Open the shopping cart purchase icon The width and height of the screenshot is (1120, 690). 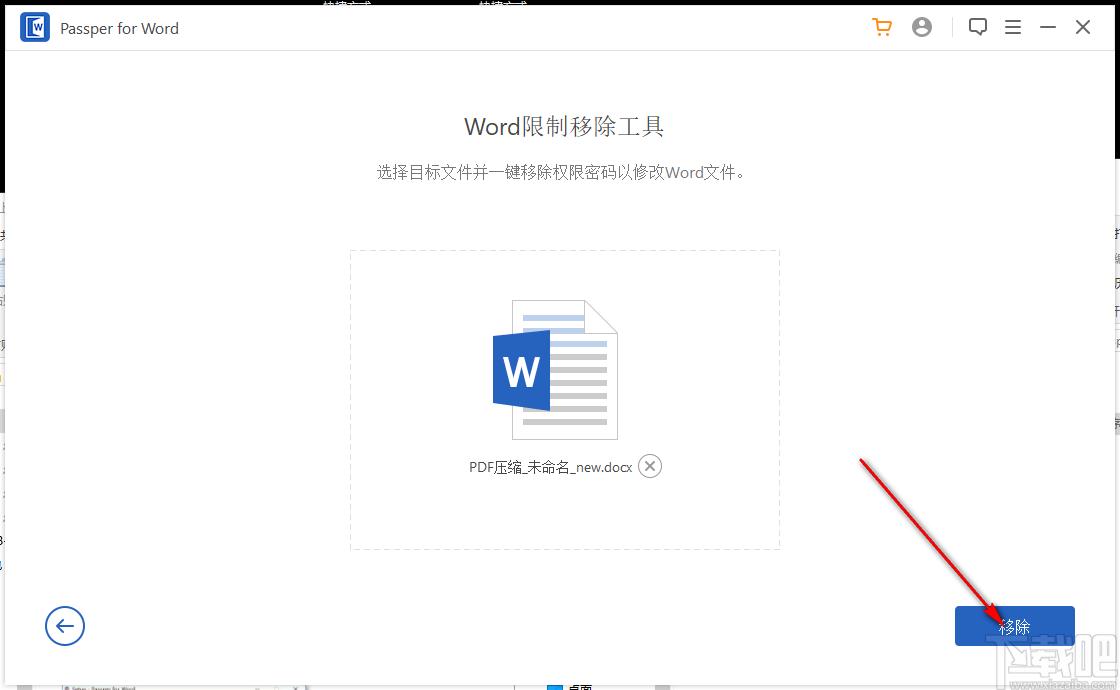[882, 27]
